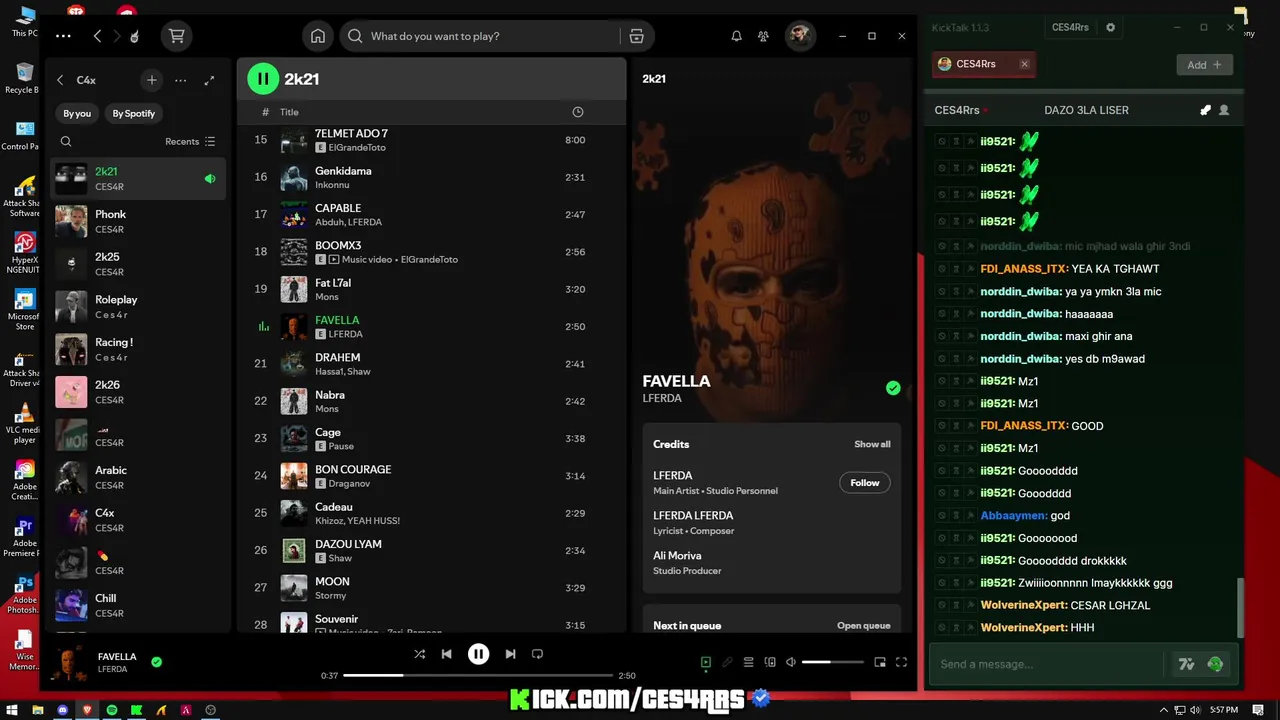Image resolution: width=1280 pixels, height=720 pixels.
Task: Enter Spotify full screen mode
Action: [x=901, y=662]
